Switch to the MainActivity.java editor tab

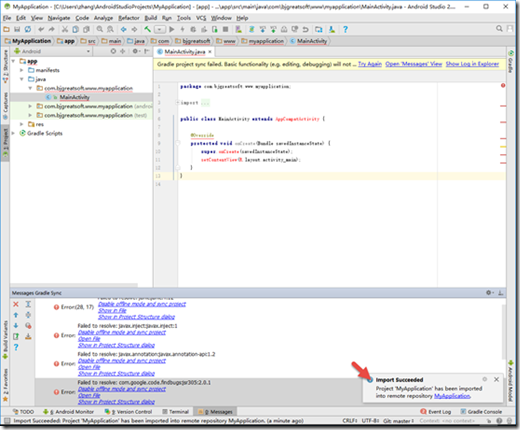pyautogui.click(x=184, y=52)
